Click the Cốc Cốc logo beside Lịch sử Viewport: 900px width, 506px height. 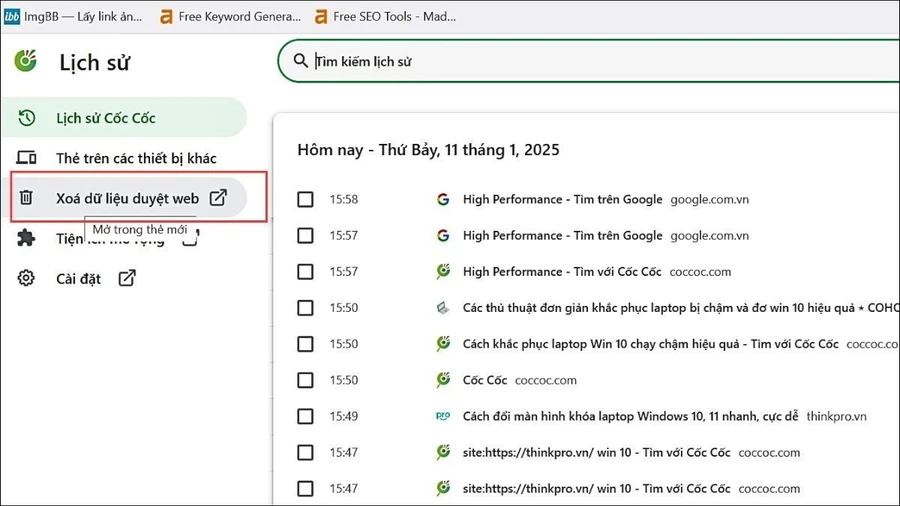(26, 61)
